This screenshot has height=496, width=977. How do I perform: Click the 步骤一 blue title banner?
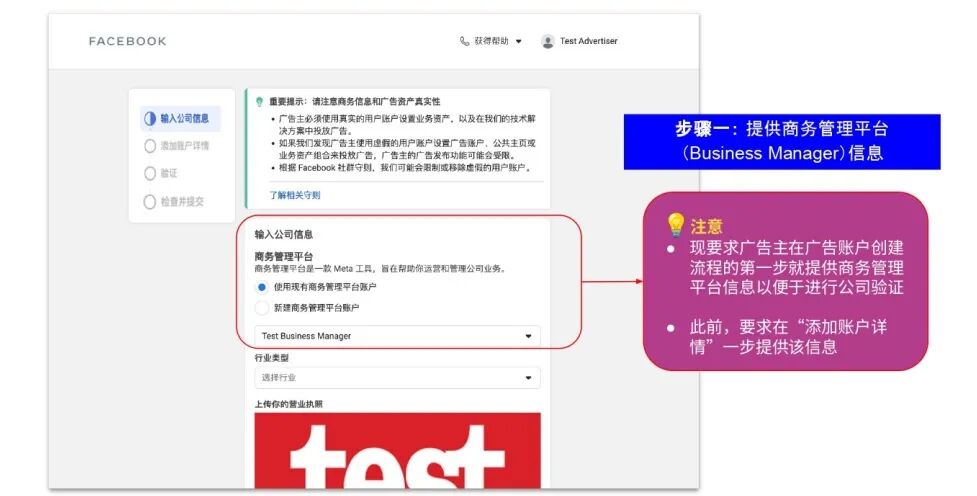coord(782,141)
